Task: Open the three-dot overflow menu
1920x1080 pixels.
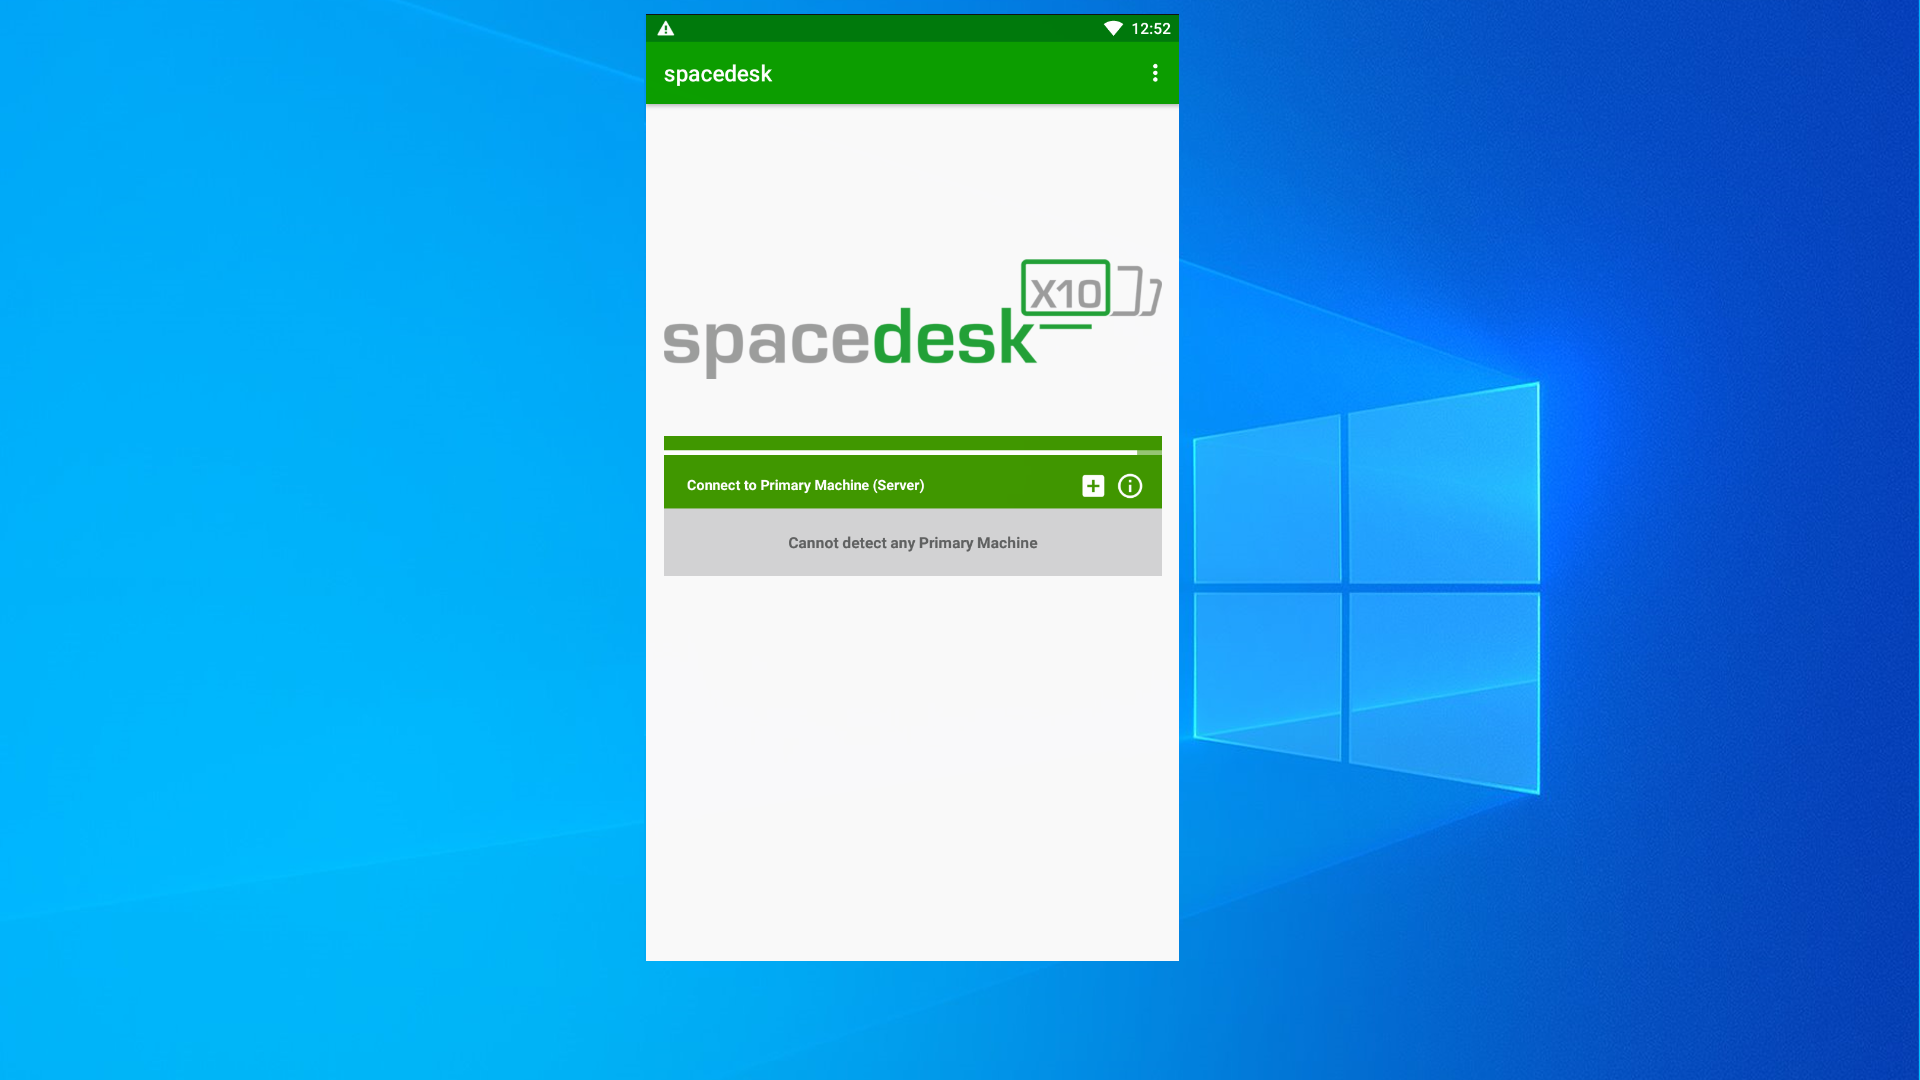Action: point(1155,73)
